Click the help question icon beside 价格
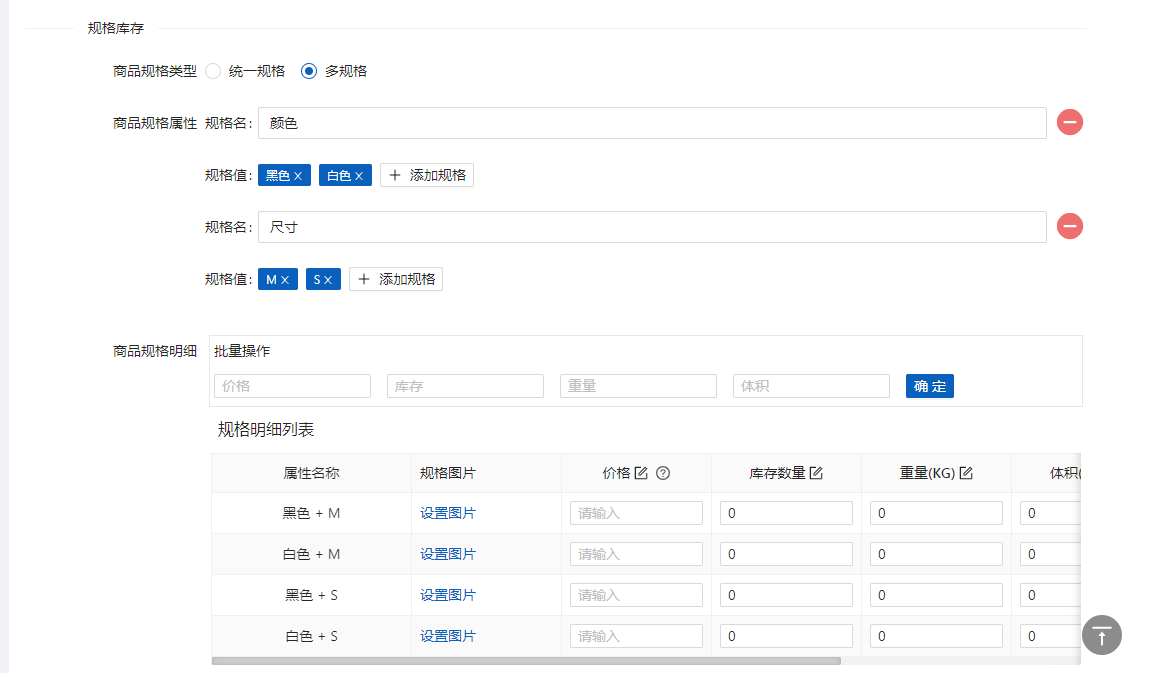Viewport: 1154px width, 673px height. click(662, 473)
